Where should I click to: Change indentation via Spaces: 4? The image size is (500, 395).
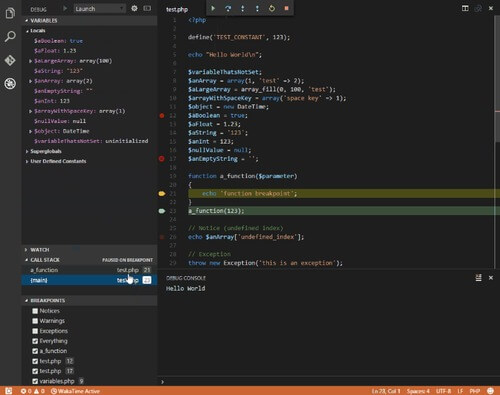tap(418, 391)
